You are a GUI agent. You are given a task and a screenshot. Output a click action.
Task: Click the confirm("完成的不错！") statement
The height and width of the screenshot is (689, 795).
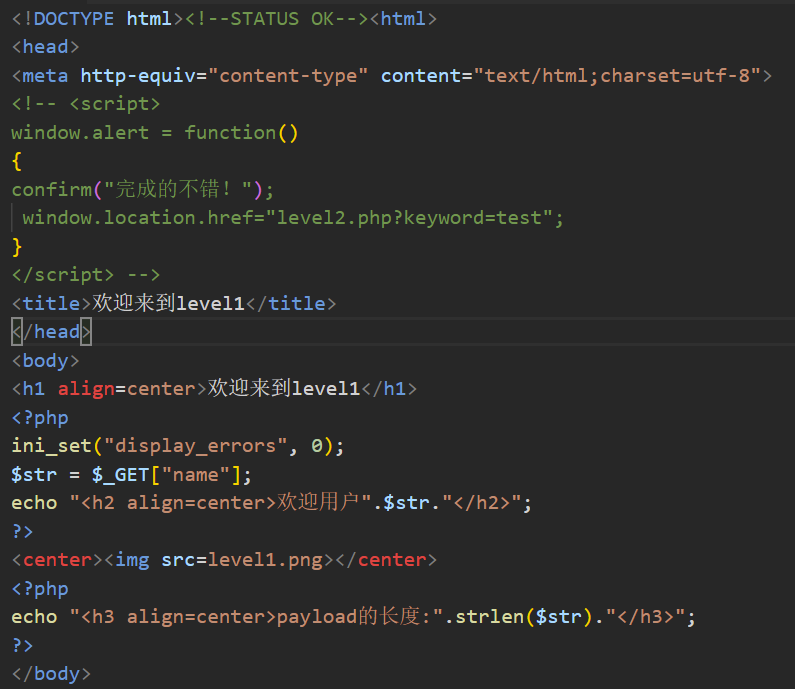[142, 190]
